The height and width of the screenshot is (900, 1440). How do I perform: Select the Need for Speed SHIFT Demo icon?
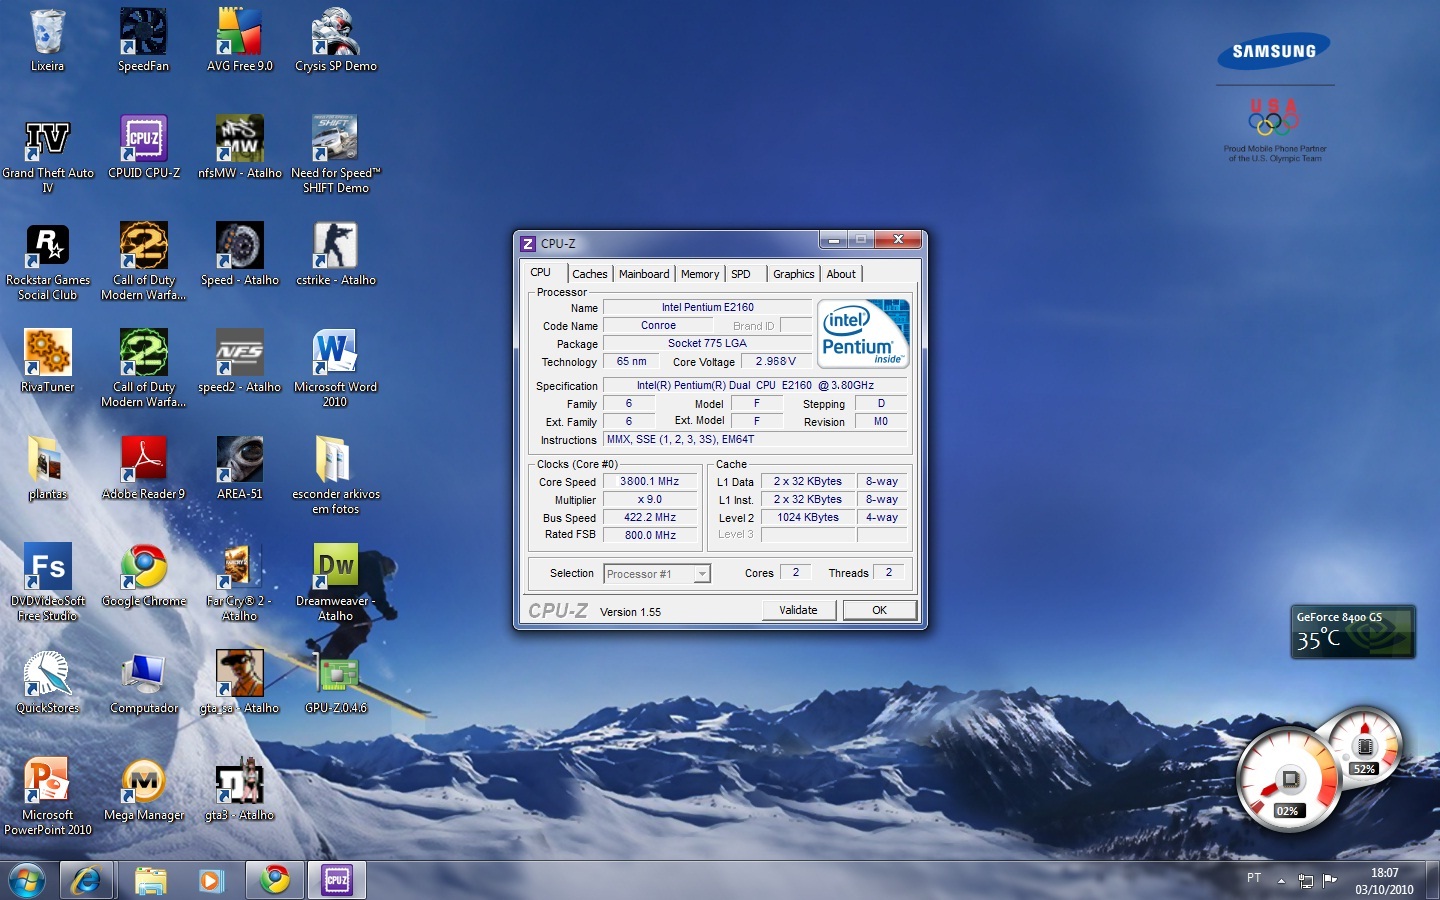336,154
